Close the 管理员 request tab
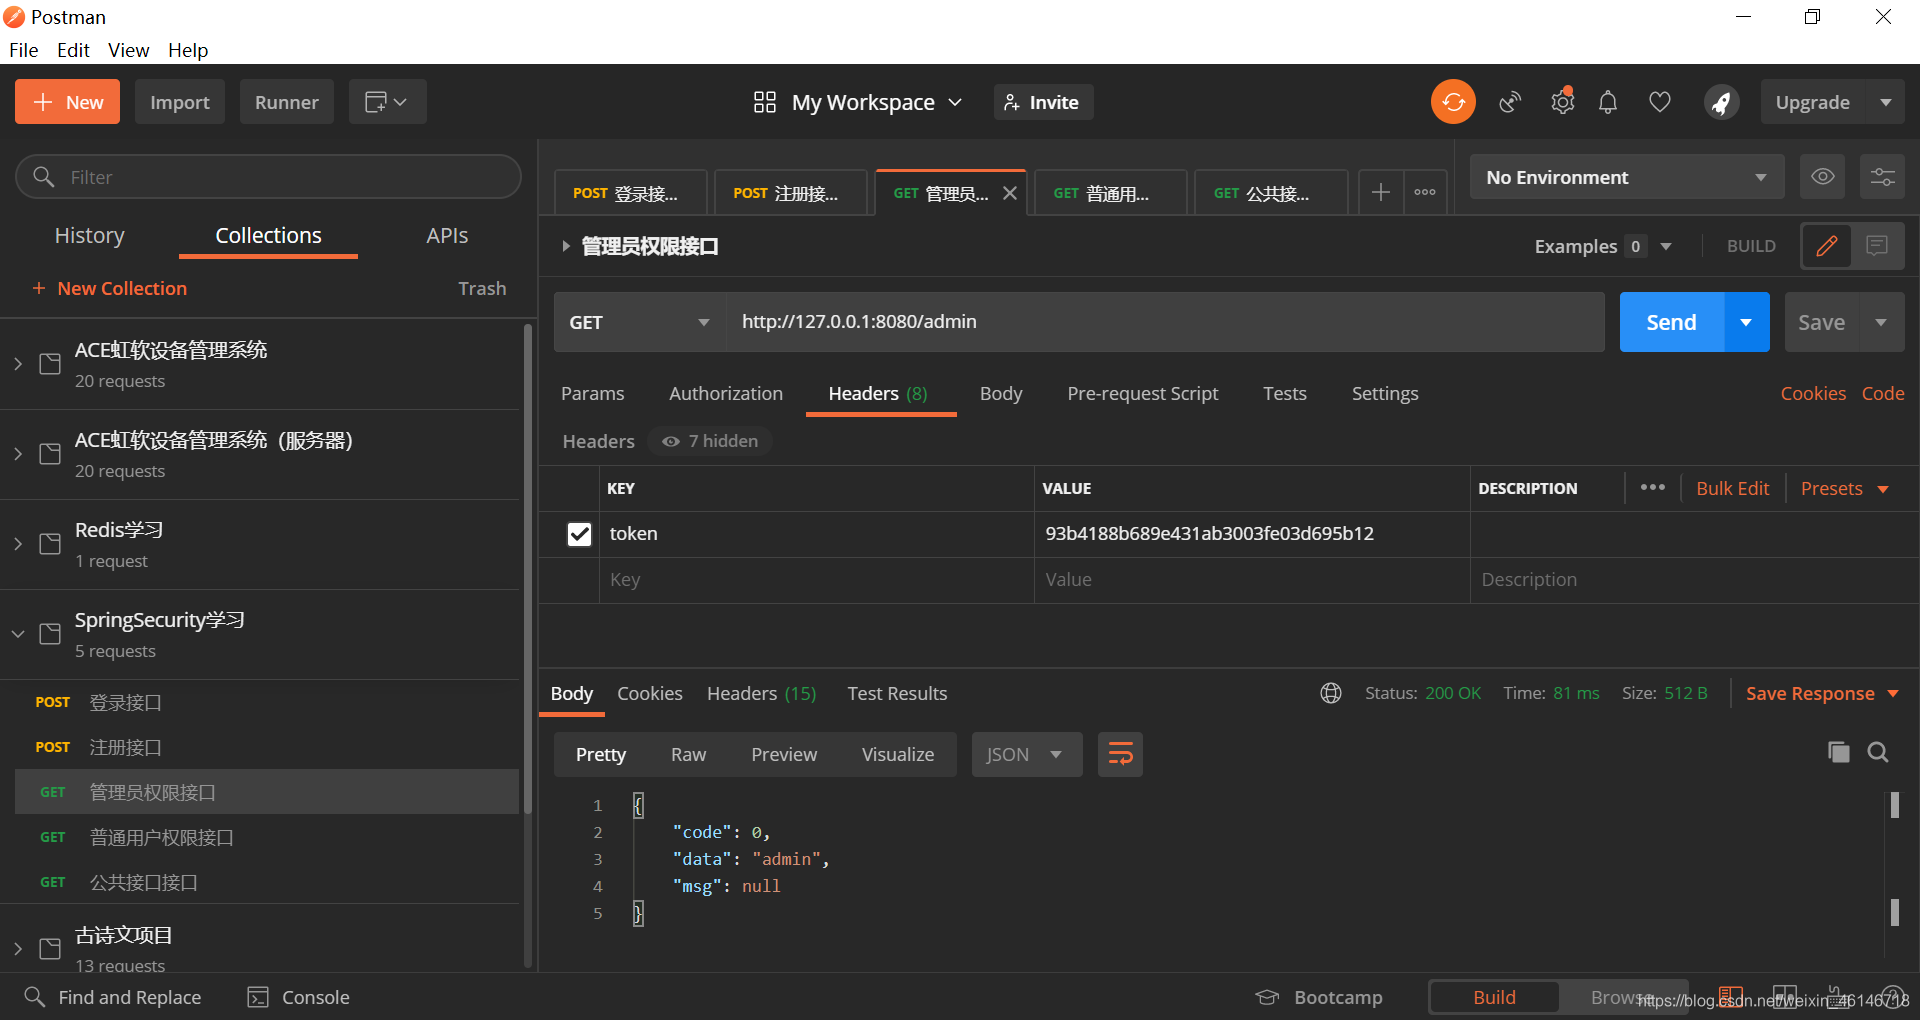This screenshot has width=1920, height=1020. 1010,193
